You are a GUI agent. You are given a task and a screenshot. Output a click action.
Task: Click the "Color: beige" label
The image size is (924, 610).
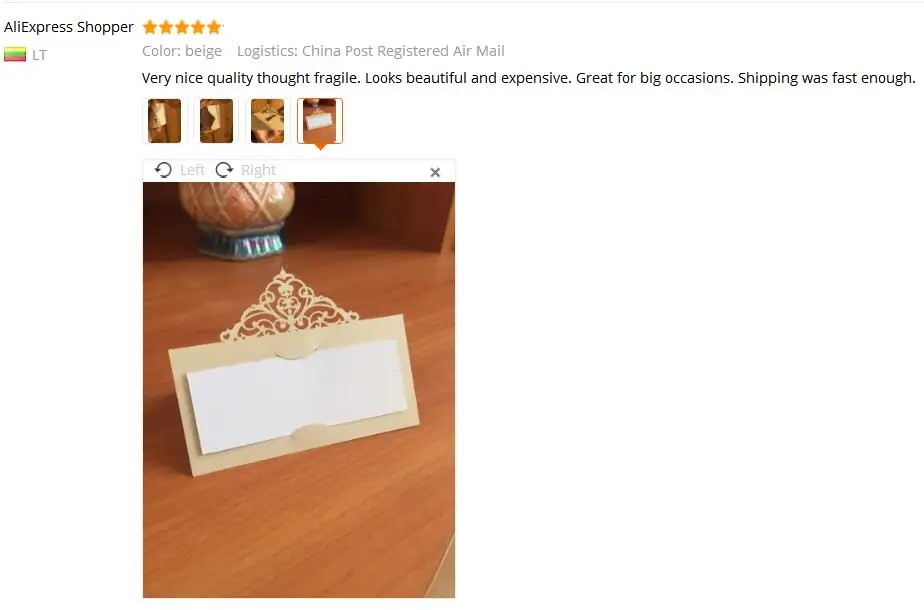coord(182,51)
